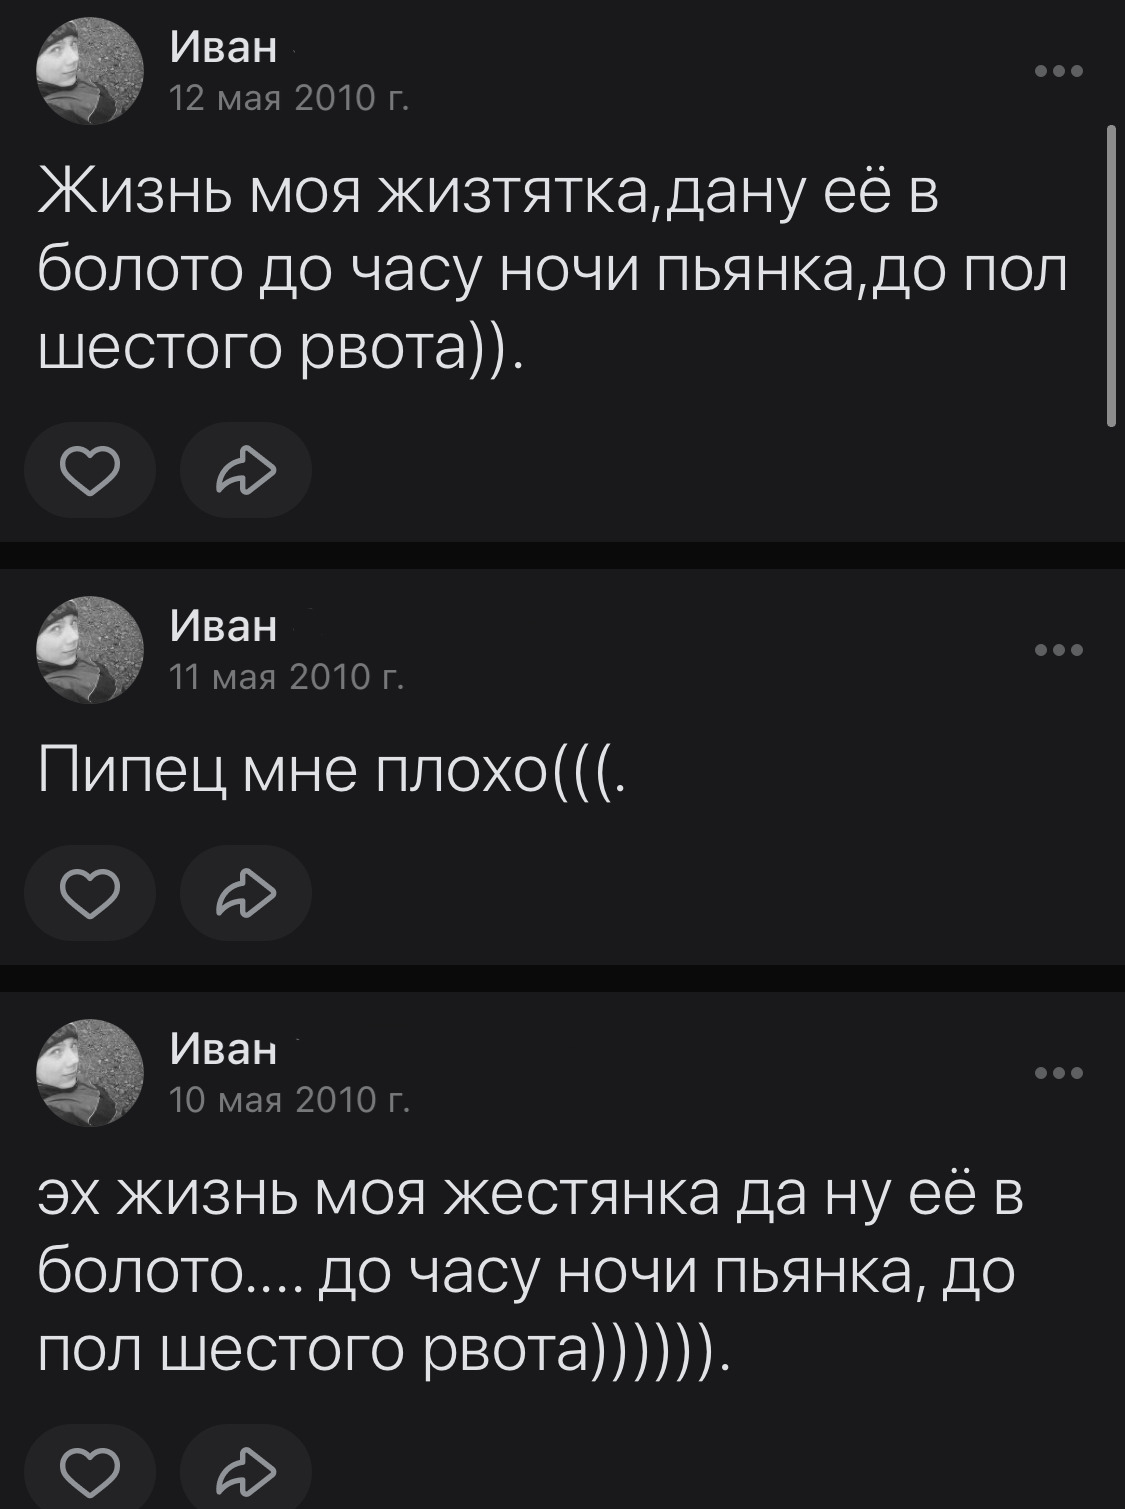Click the '11 мая 2010 г.' timestamp
The height and width of the screenshot is (1509, 1125).
pos(287,677)
